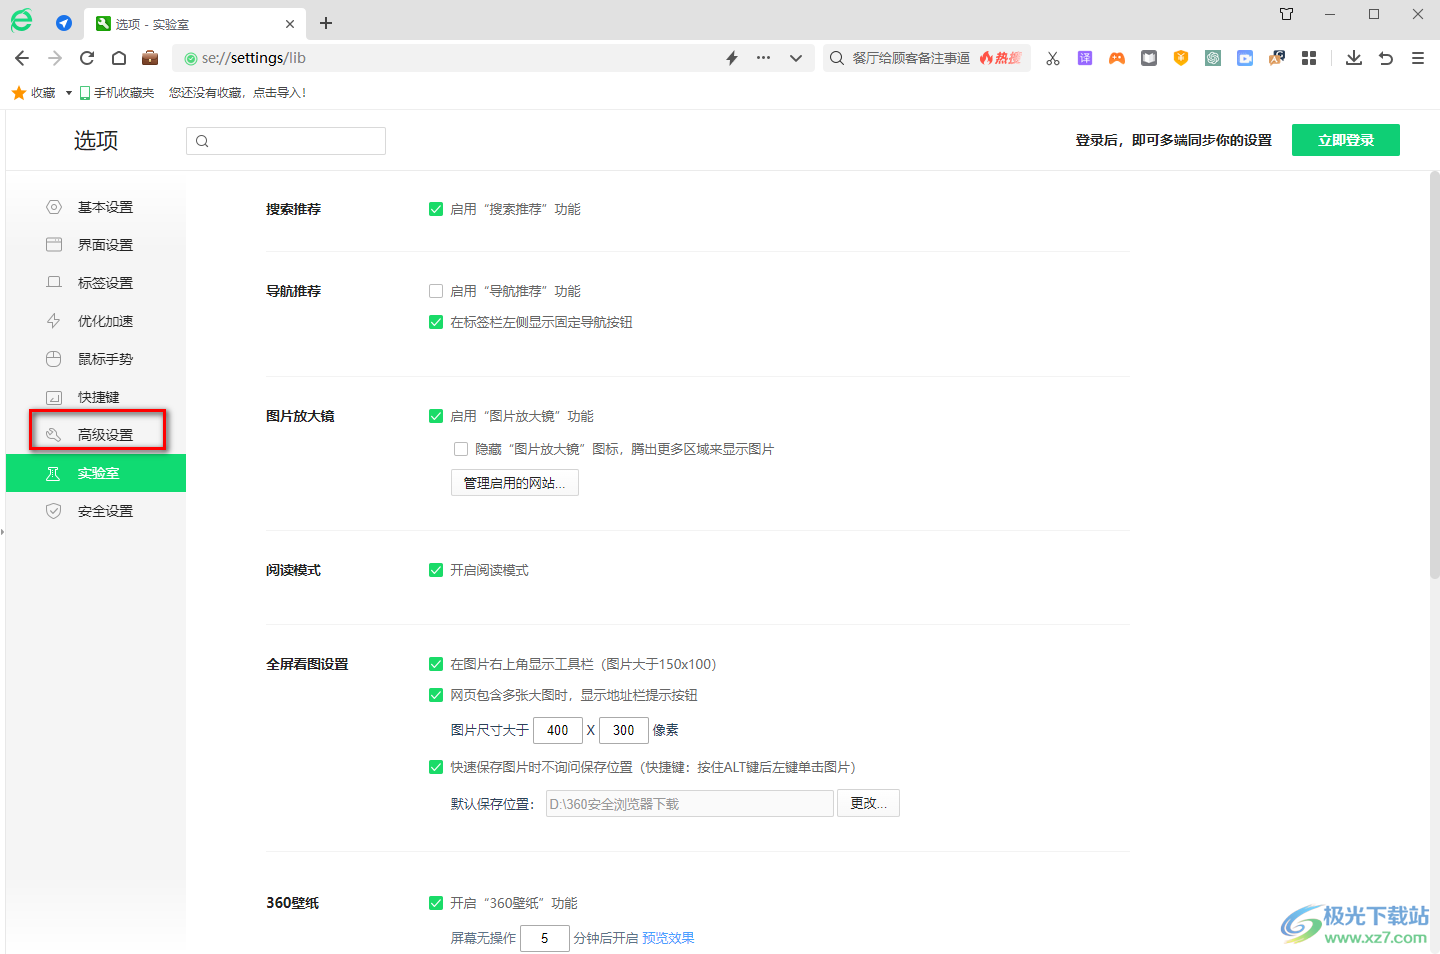Click the idle minutes field showing 5
Image resolution: width=1440 pixels, height=954 pixels.
click(x=545, y=938)
